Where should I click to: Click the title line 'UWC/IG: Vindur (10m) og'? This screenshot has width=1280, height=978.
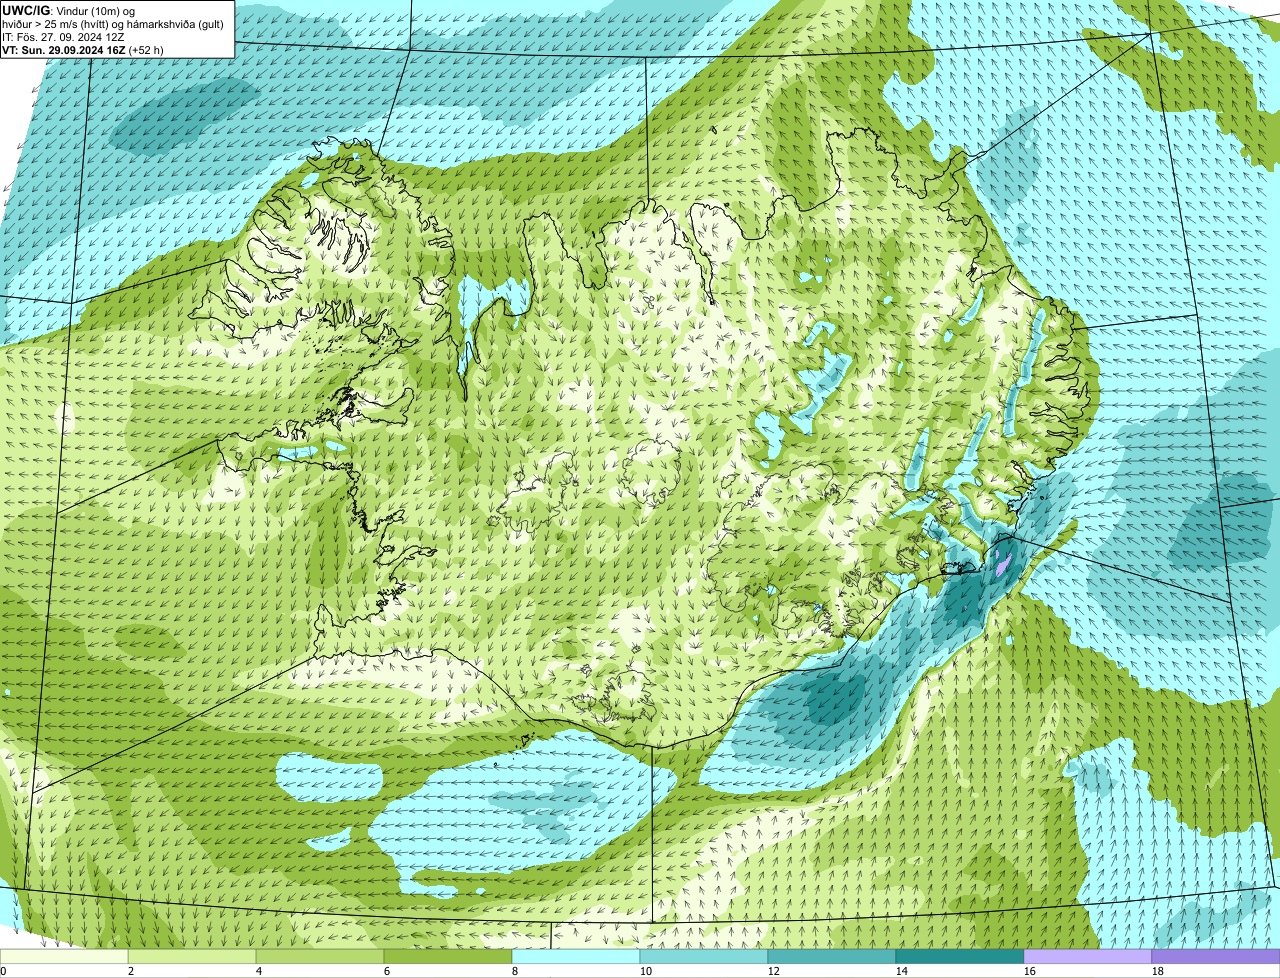click(x=68, y=10)
